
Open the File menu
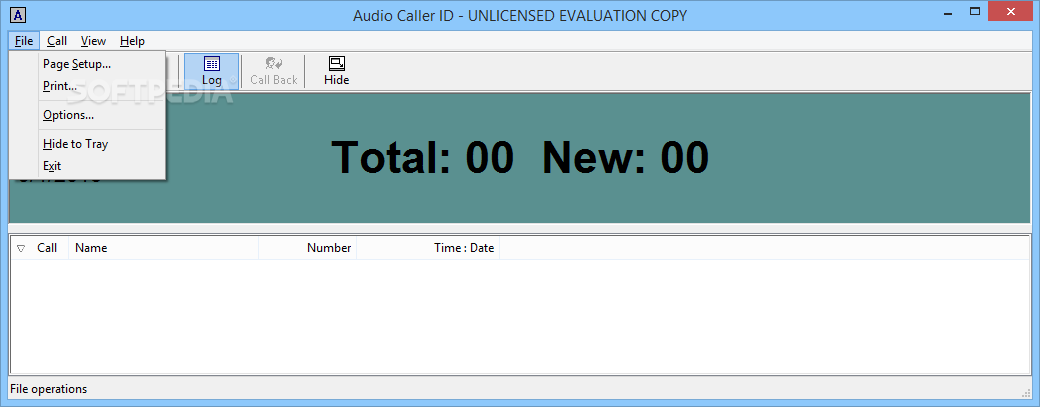click(24, 41)
